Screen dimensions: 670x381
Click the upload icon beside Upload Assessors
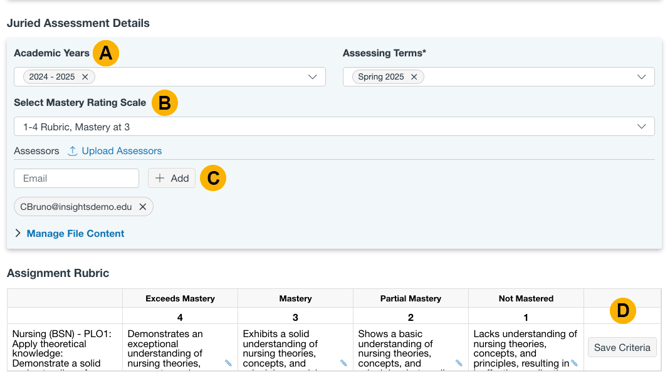(73, 151)
